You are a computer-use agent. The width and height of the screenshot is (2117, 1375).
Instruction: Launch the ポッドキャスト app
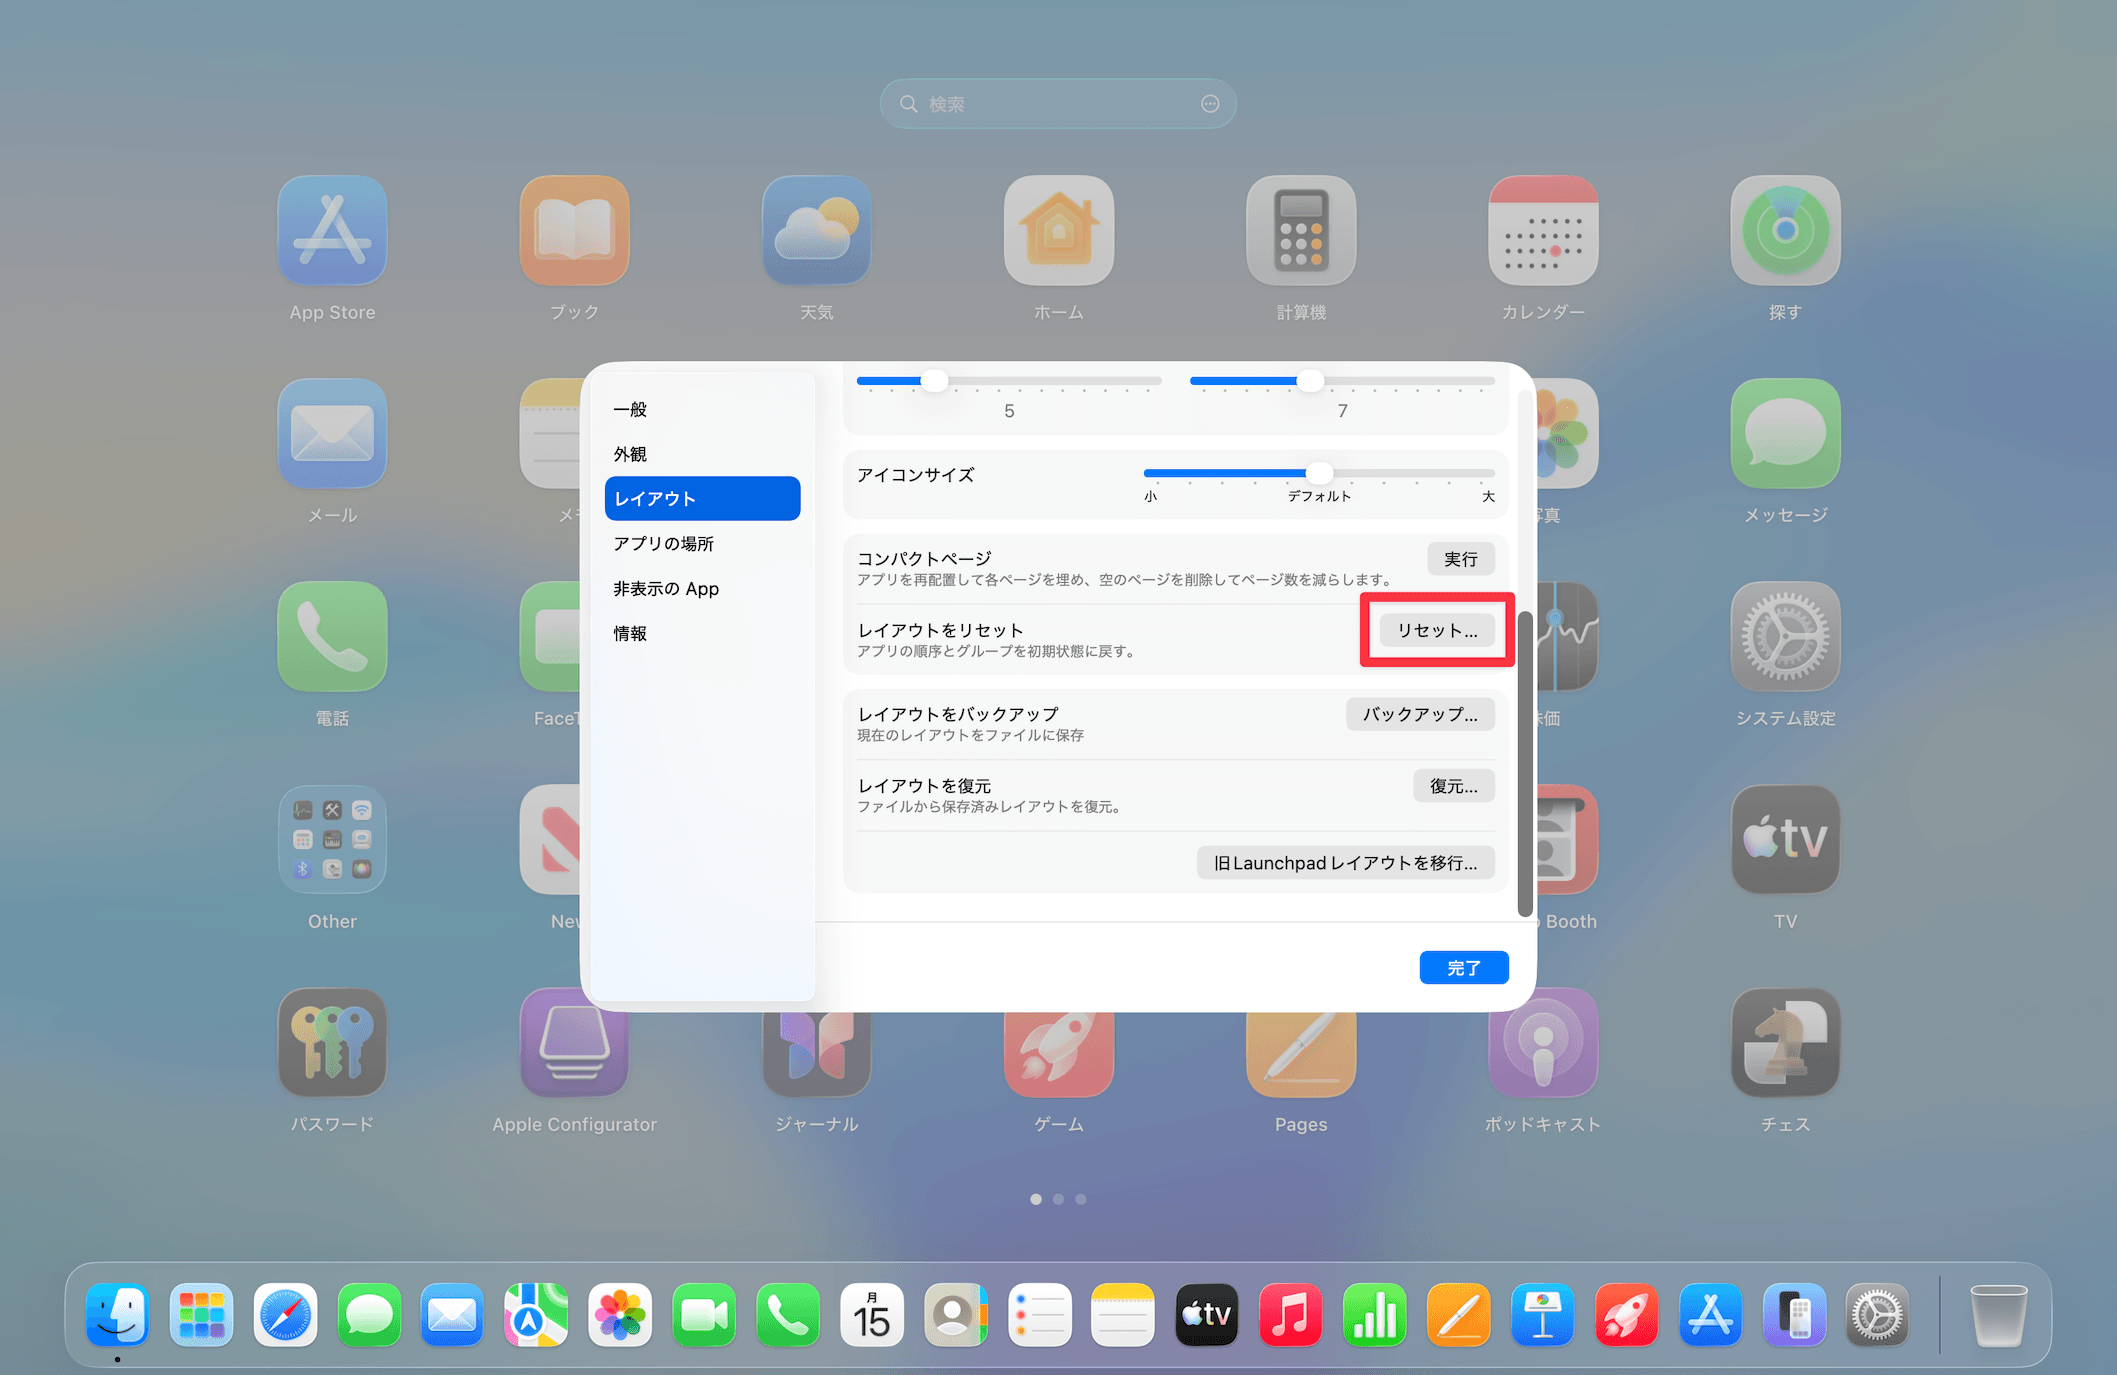[1543, 1043]
